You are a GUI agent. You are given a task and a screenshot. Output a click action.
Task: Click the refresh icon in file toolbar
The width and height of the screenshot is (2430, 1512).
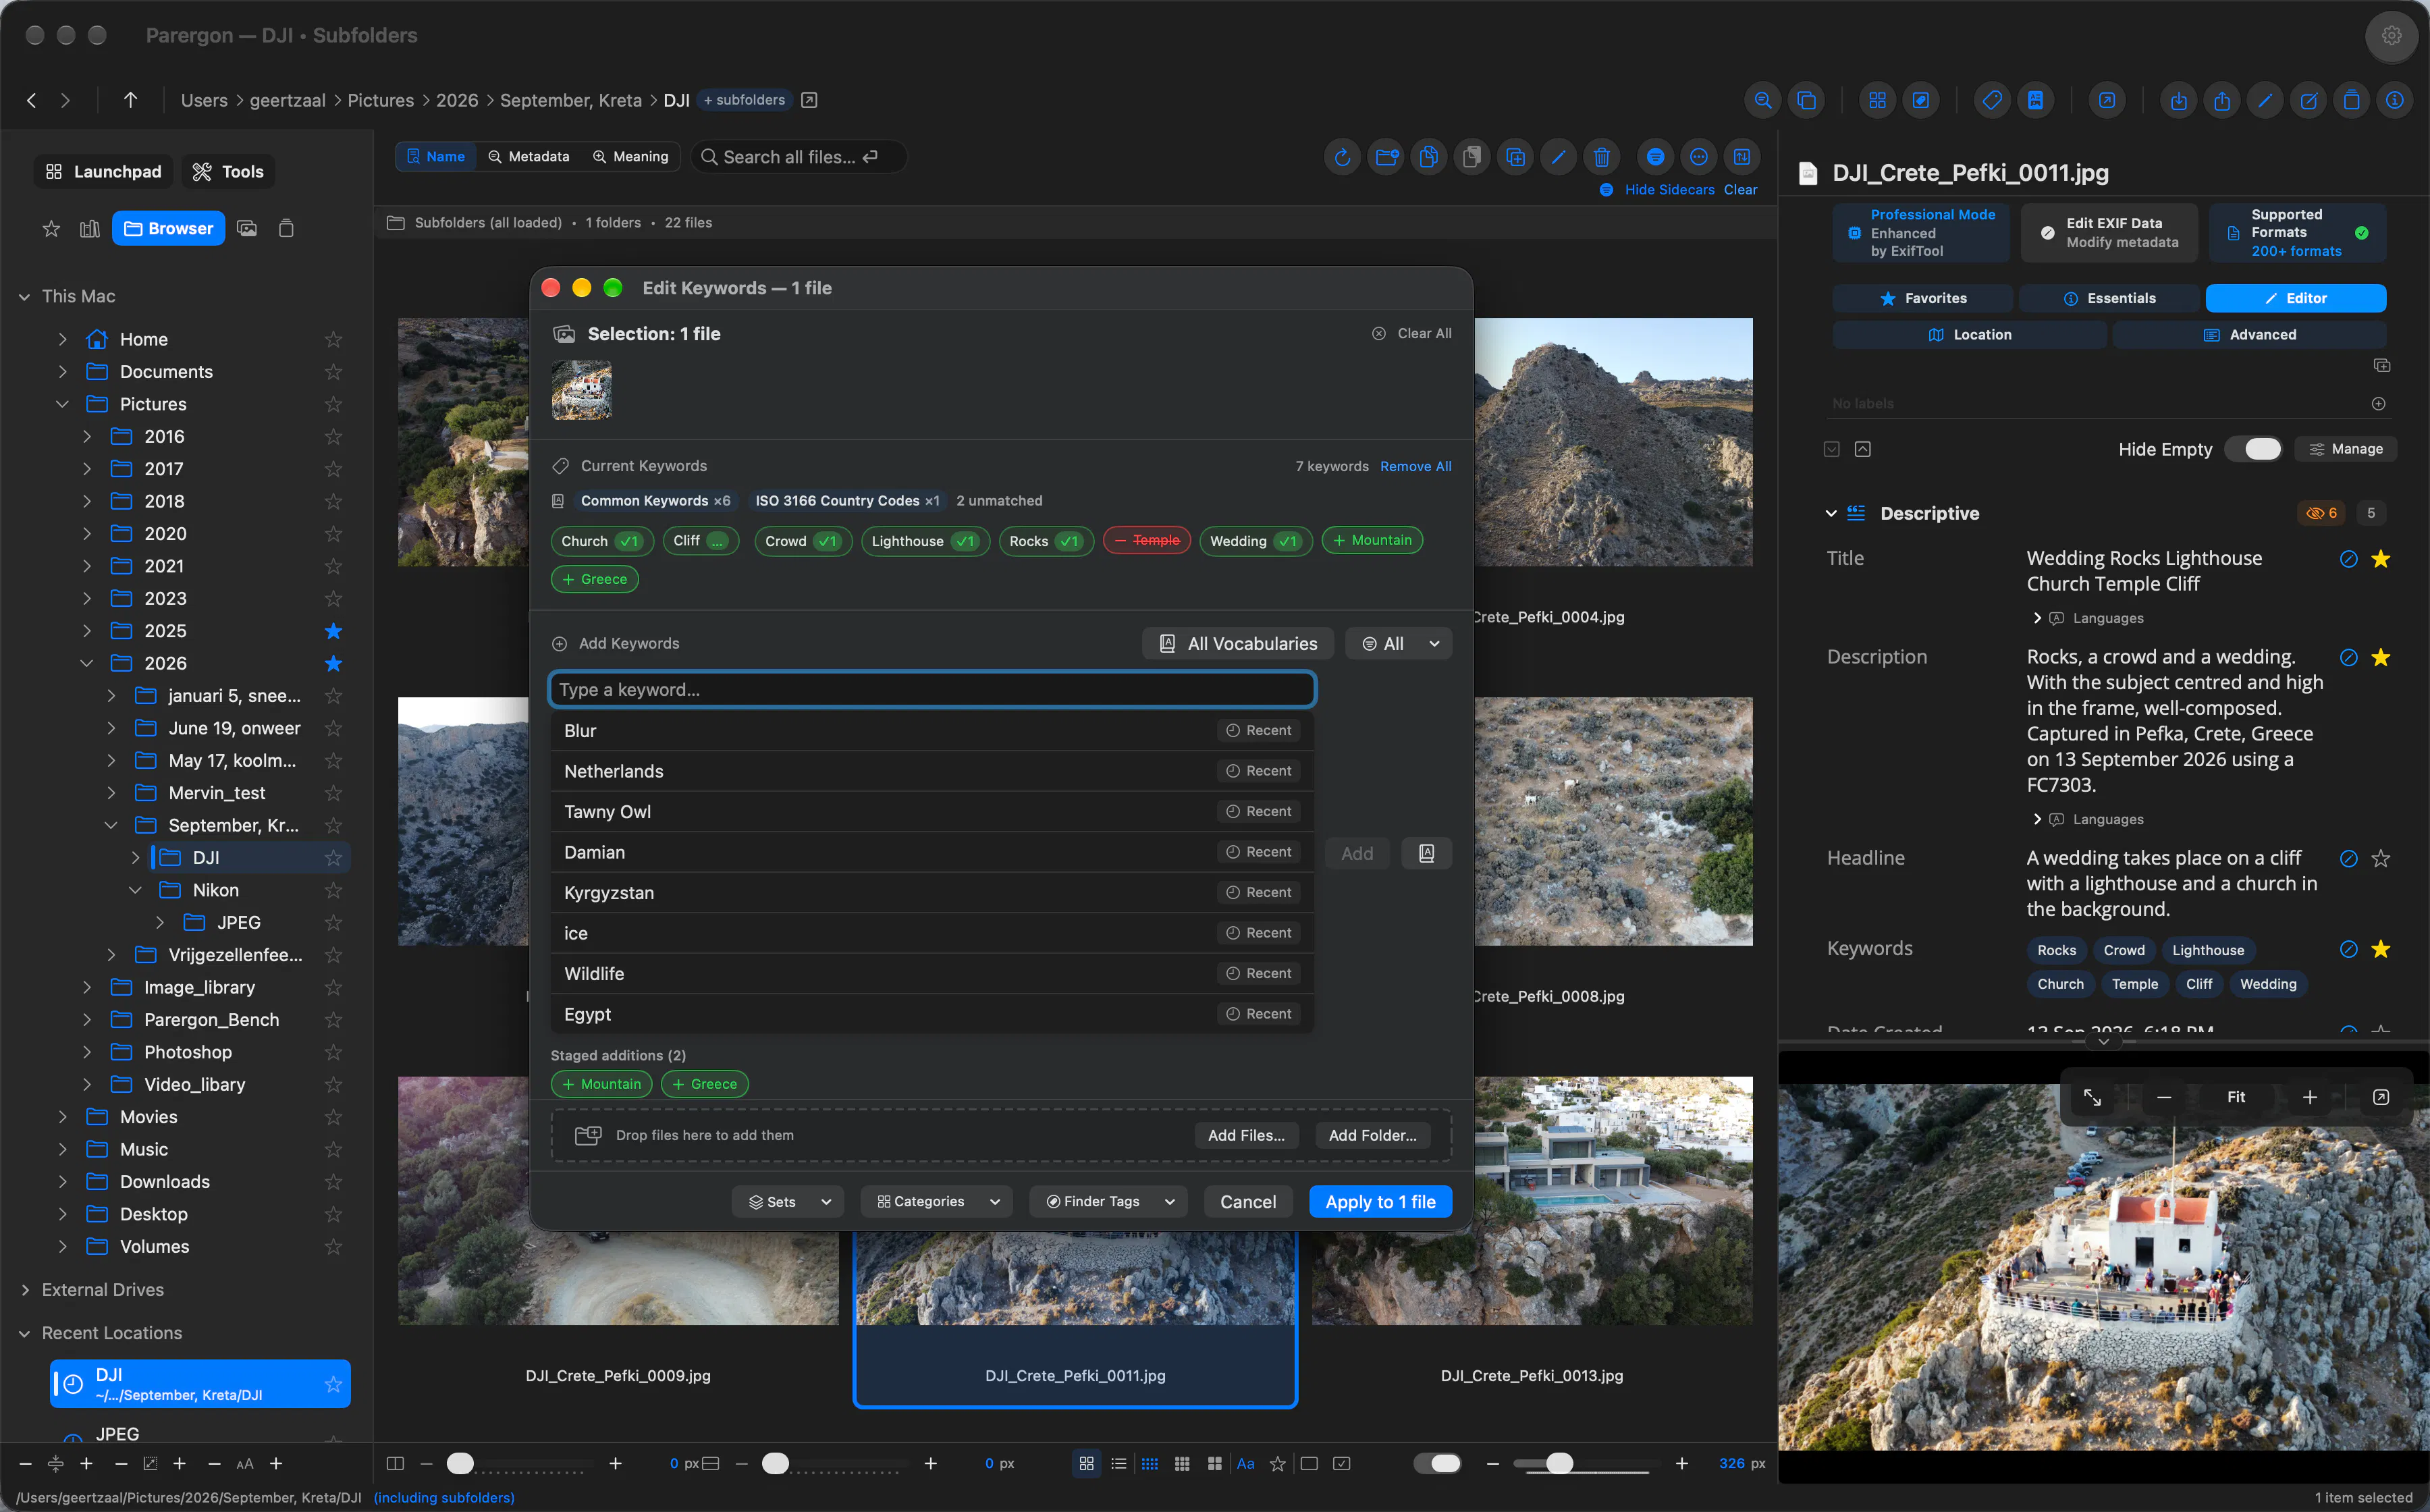[1342, 157]
